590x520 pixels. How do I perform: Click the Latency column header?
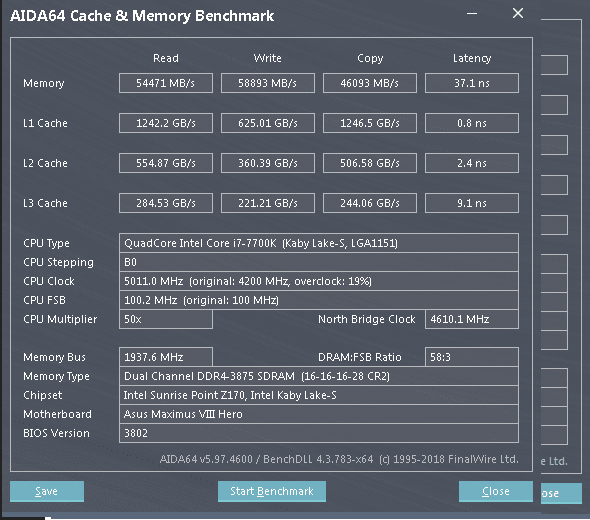coord(472,58)
